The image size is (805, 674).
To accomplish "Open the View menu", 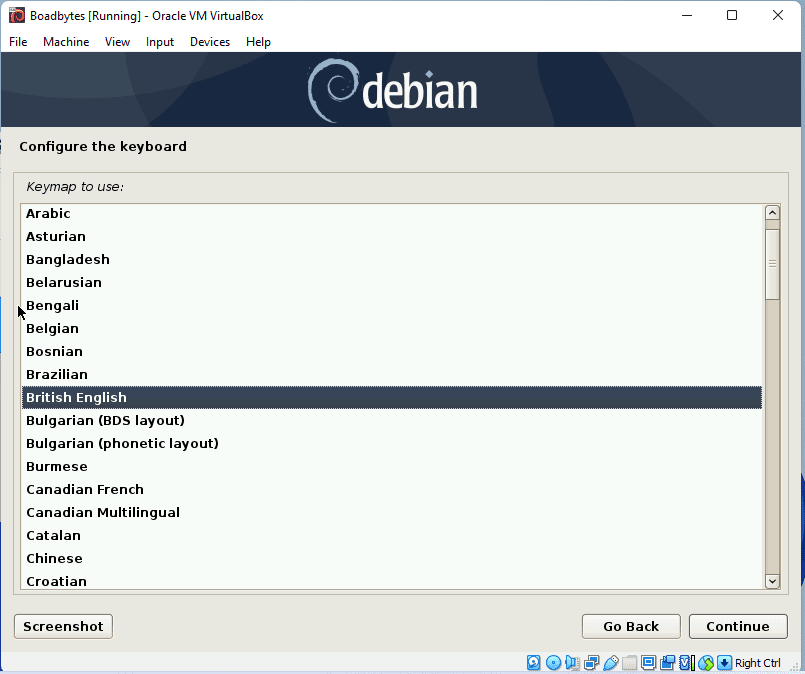I will click(118, 42).
